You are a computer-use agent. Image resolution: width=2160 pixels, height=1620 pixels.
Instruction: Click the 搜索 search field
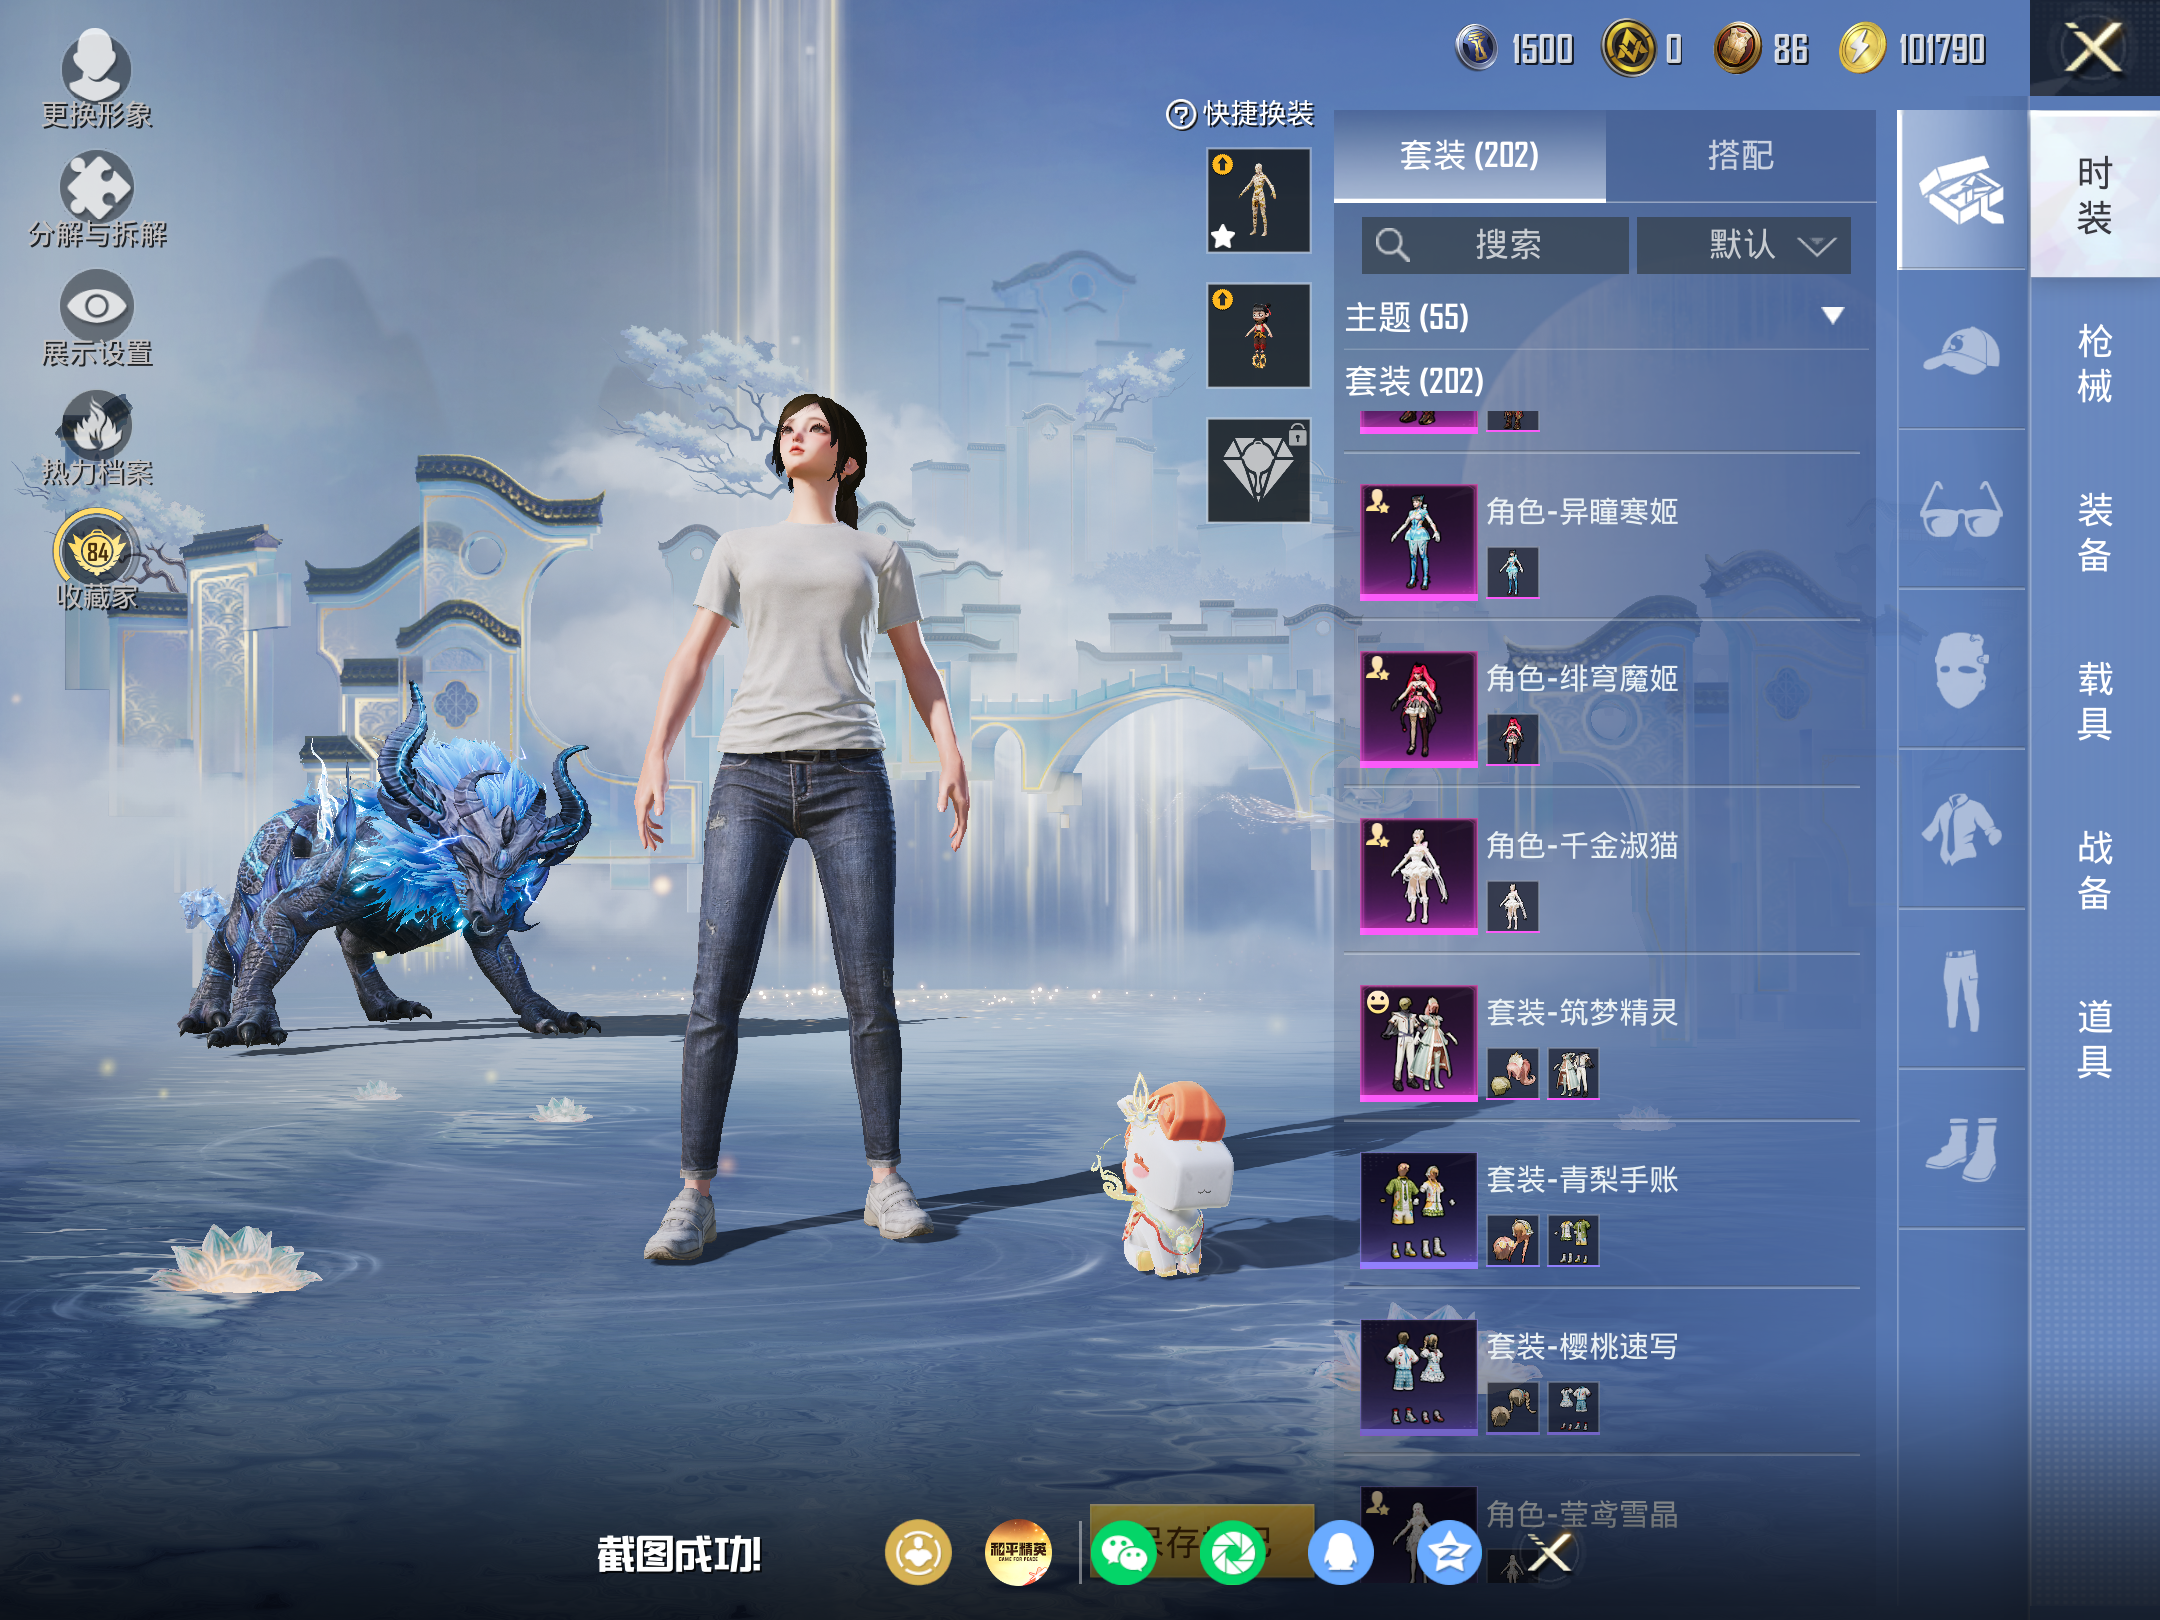pyautogui.click(x=1495, y=245)
